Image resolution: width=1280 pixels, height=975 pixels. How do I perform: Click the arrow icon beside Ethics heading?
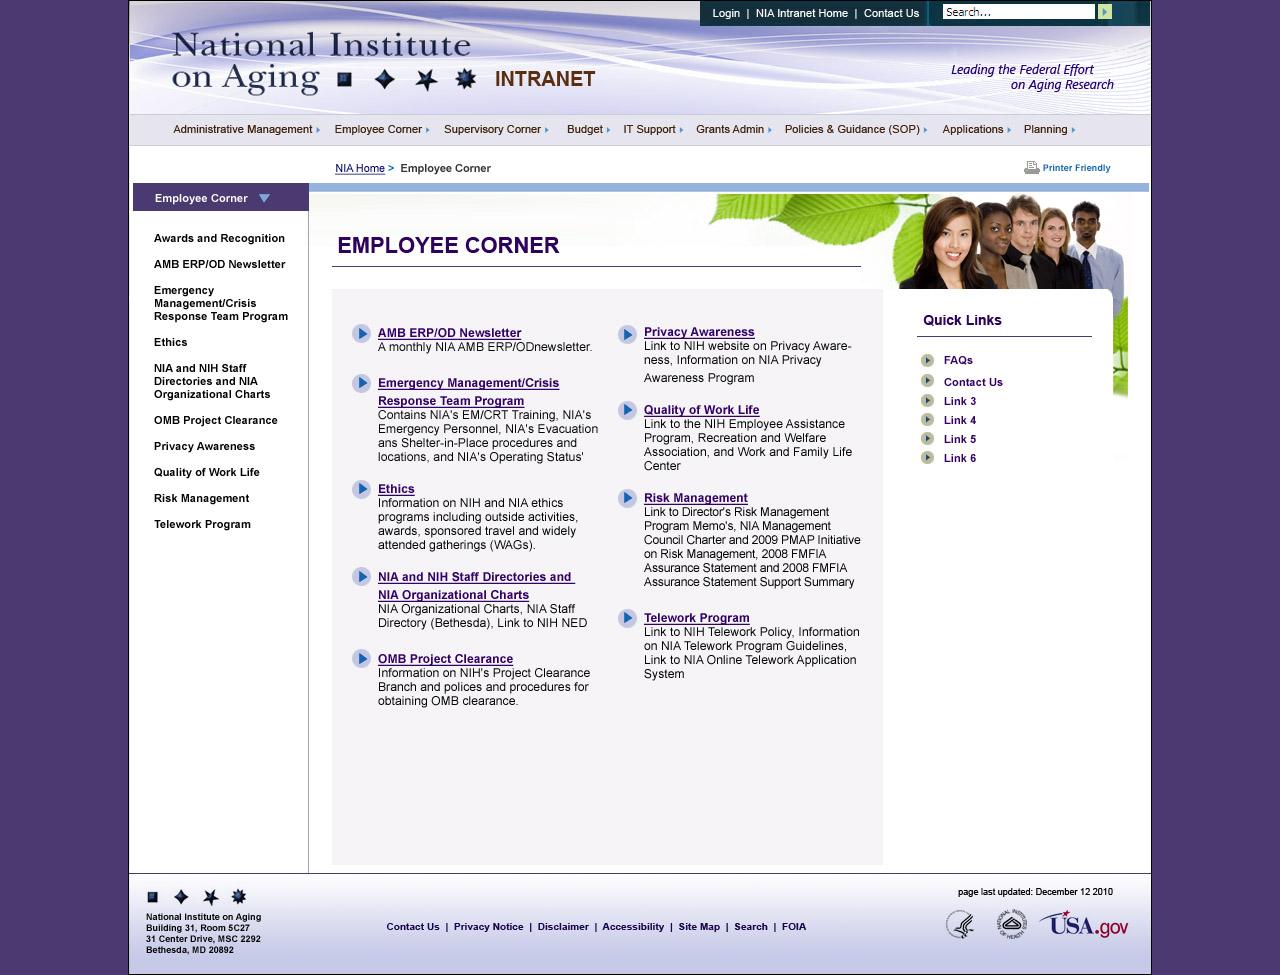coord(361,489)
